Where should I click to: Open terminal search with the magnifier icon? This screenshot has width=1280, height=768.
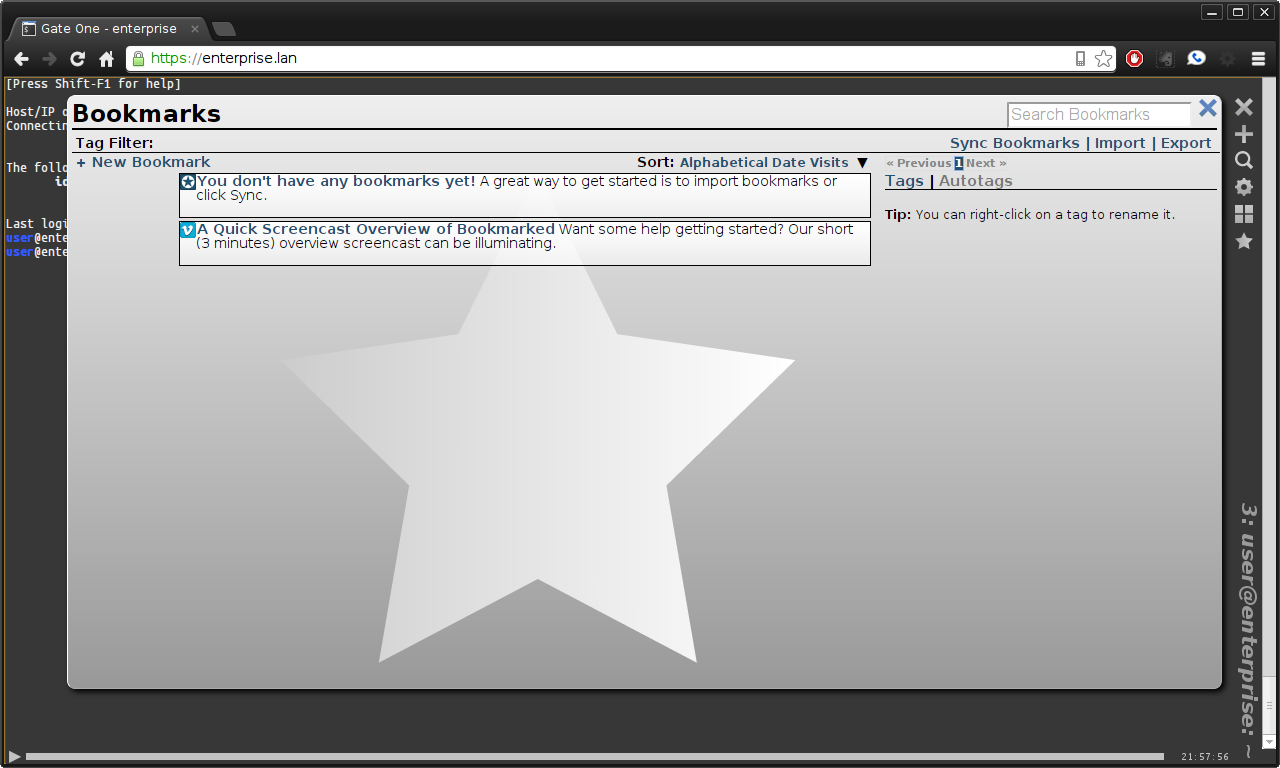pos(1243,160)
